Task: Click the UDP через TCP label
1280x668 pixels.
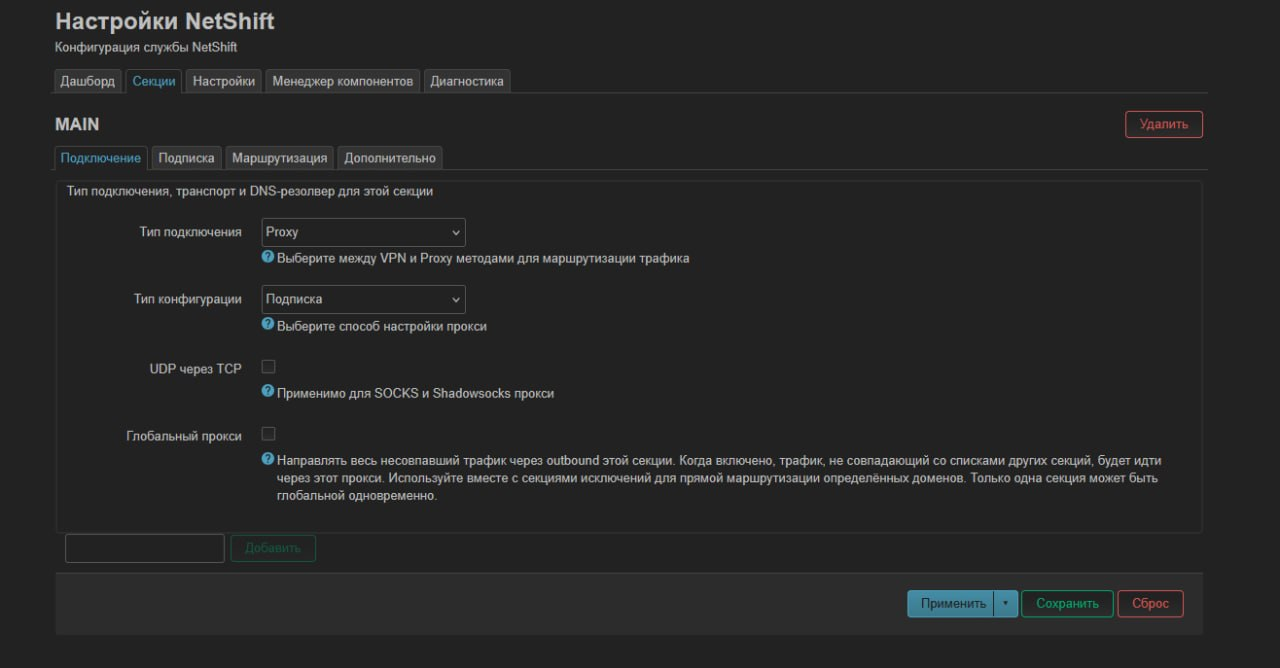Action: 196,369
